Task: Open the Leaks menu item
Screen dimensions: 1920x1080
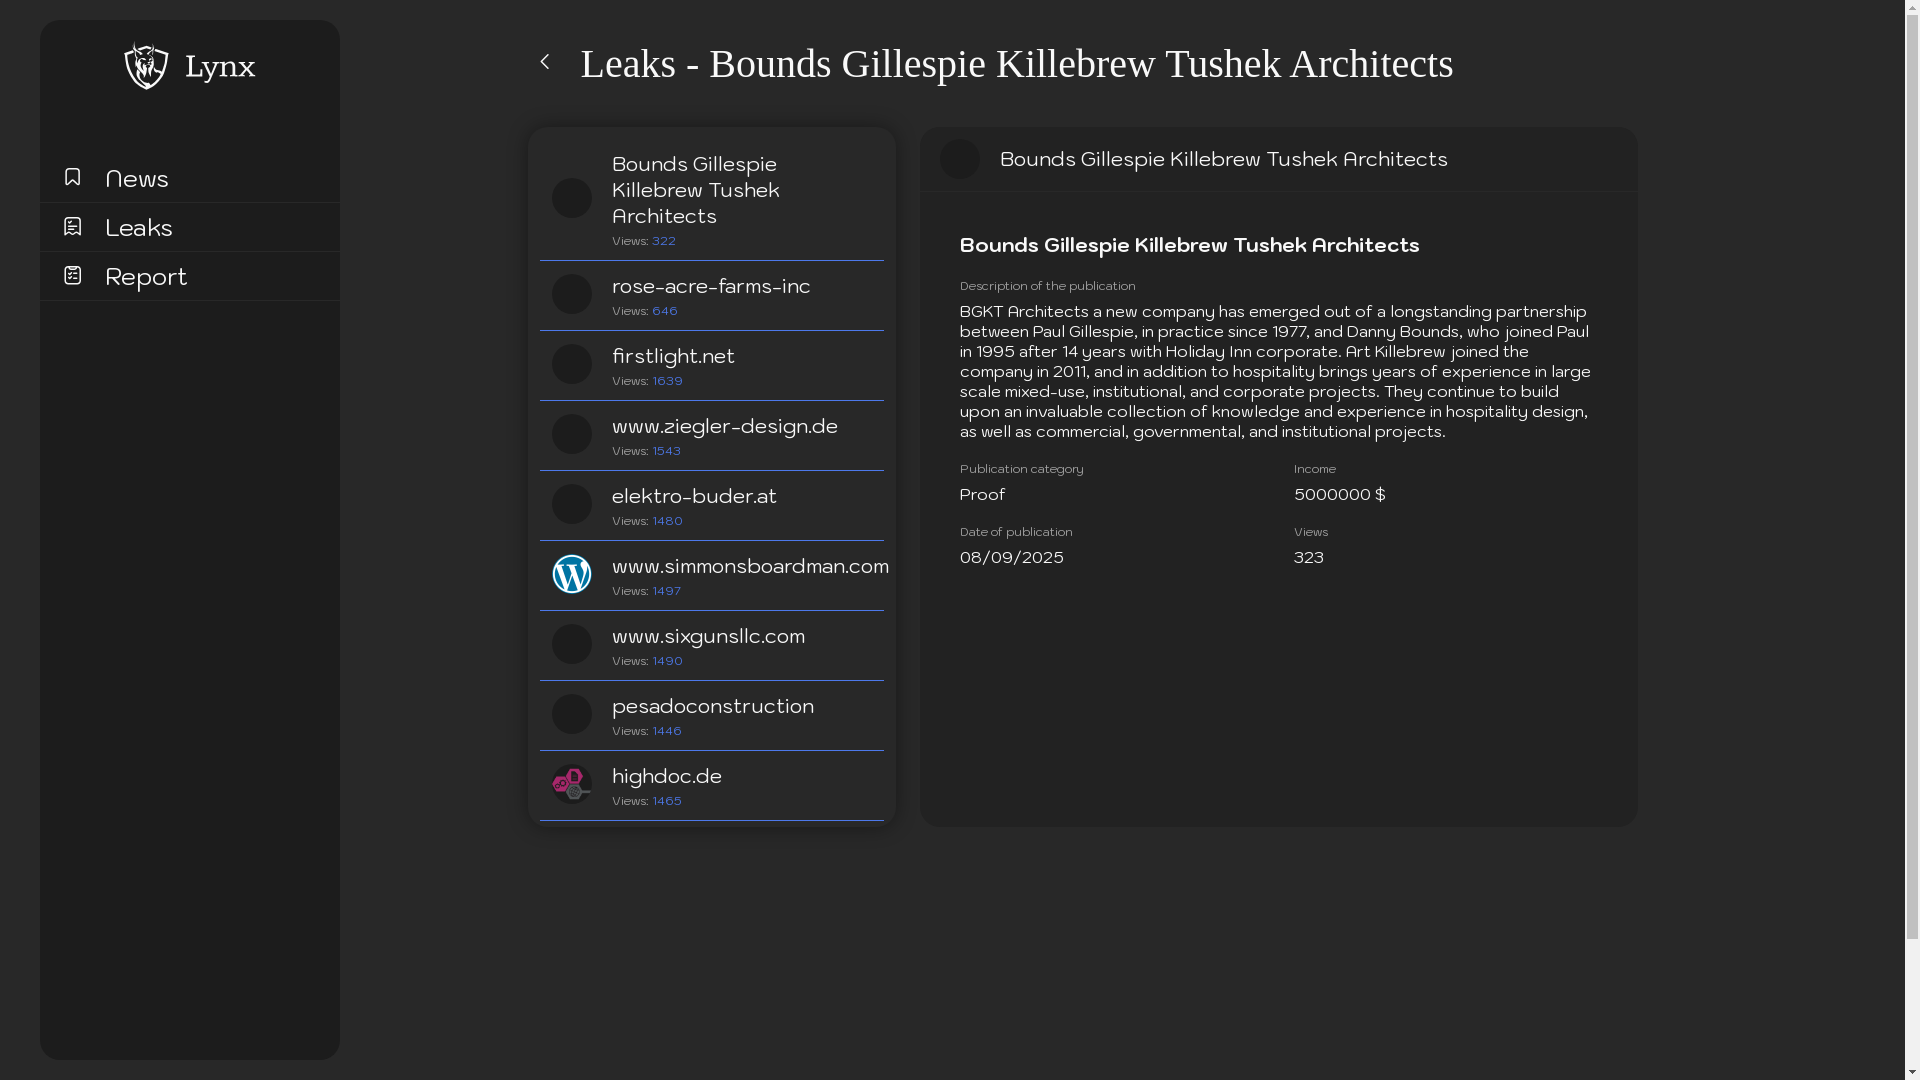Action: 139,227
